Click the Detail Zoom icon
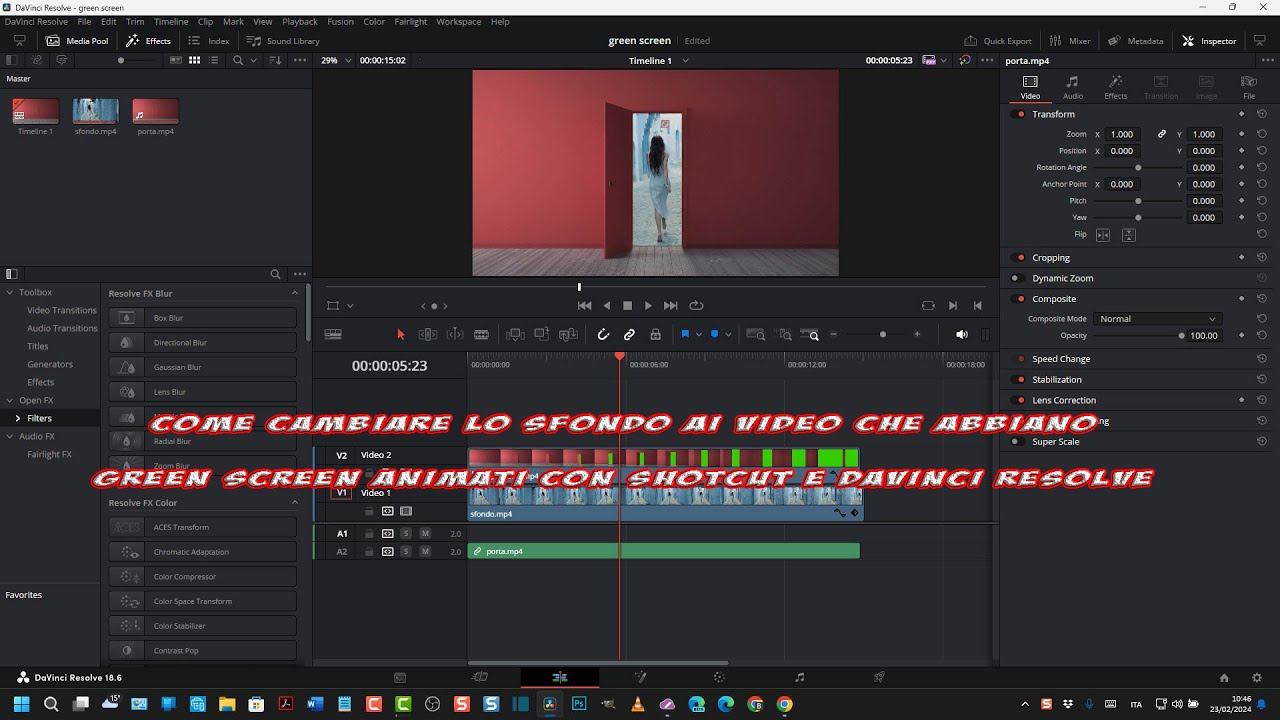1280x720 pixels. point(785,335)
